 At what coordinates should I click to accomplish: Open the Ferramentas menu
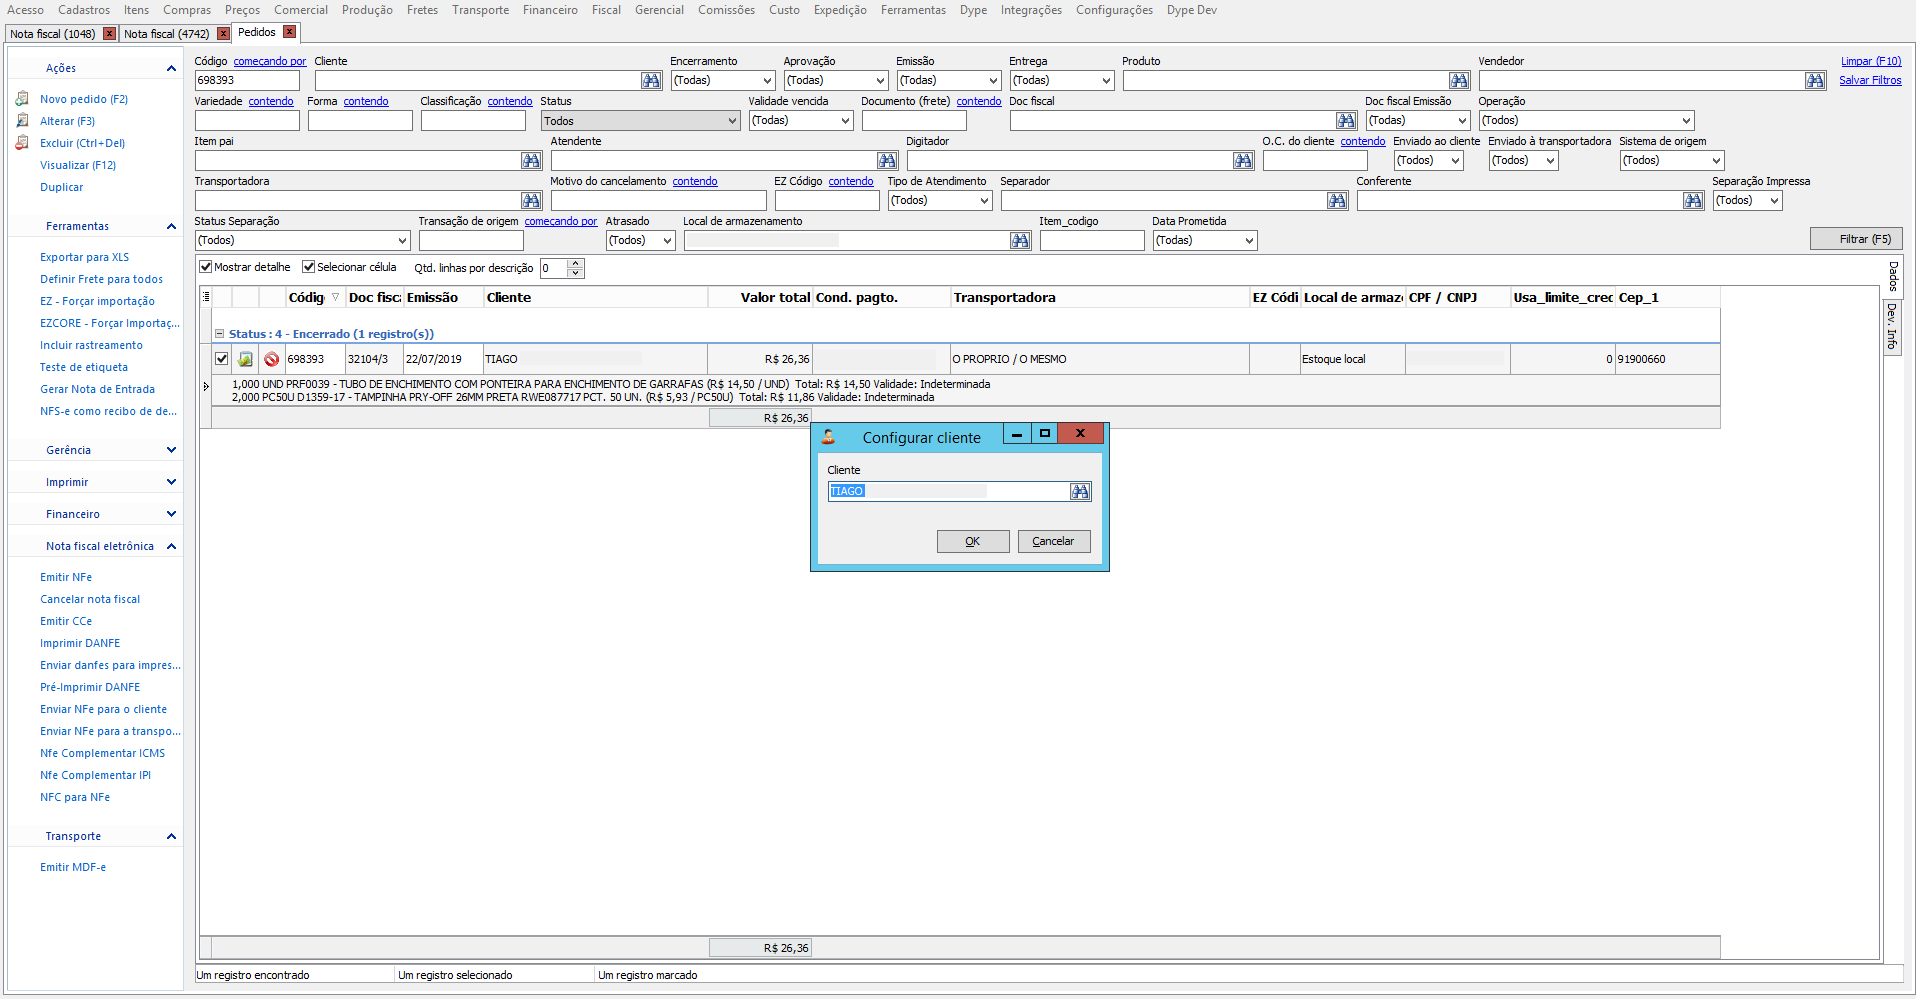coord(913,10)
